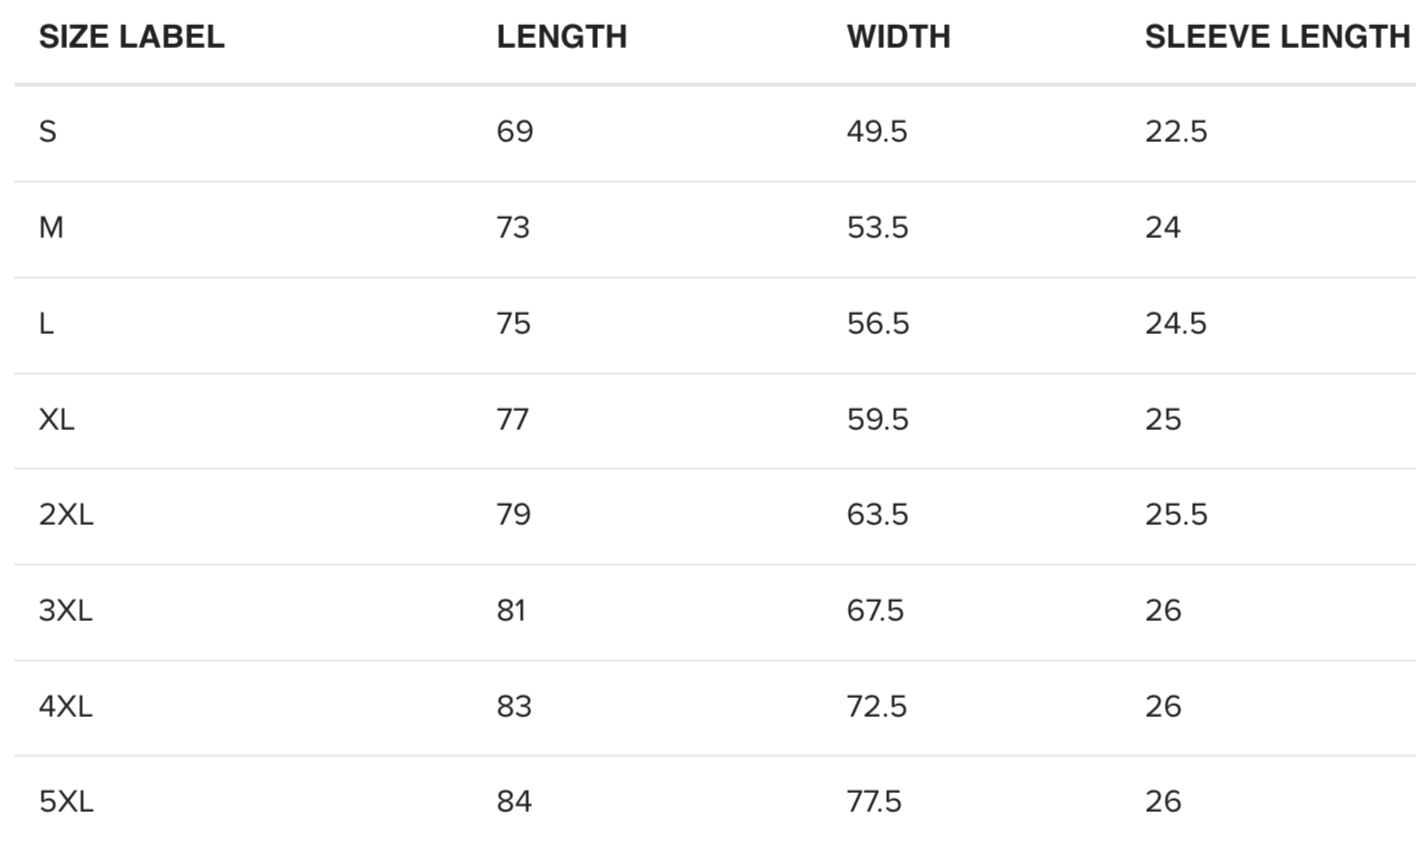Select the 5XL size row label
Viewport: 1416px width, 846px height.
coord(66,801)
